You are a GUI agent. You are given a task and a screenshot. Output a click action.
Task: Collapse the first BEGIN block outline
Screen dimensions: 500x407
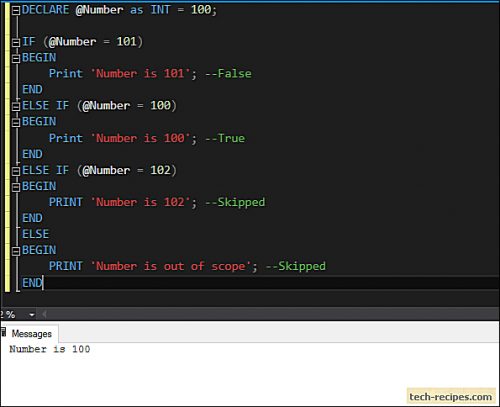point(16,59)
